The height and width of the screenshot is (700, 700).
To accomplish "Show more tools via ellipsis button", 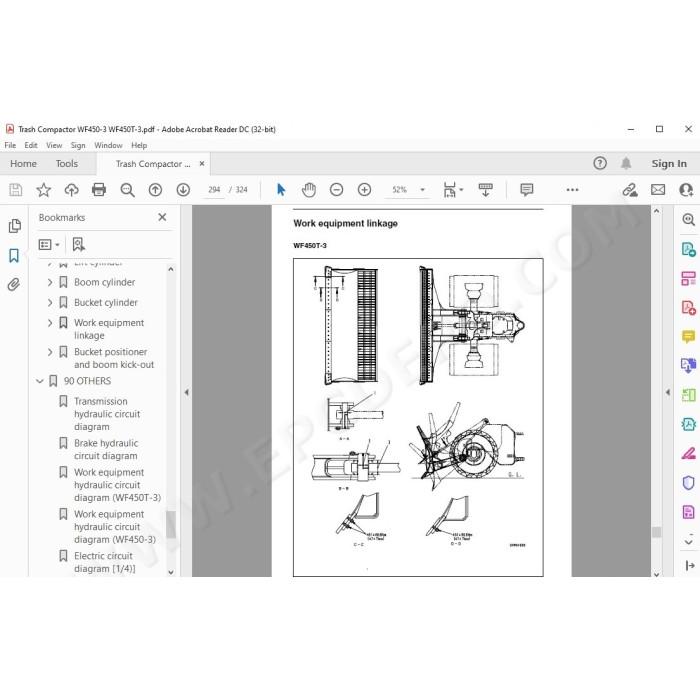I will click(572, 190).
